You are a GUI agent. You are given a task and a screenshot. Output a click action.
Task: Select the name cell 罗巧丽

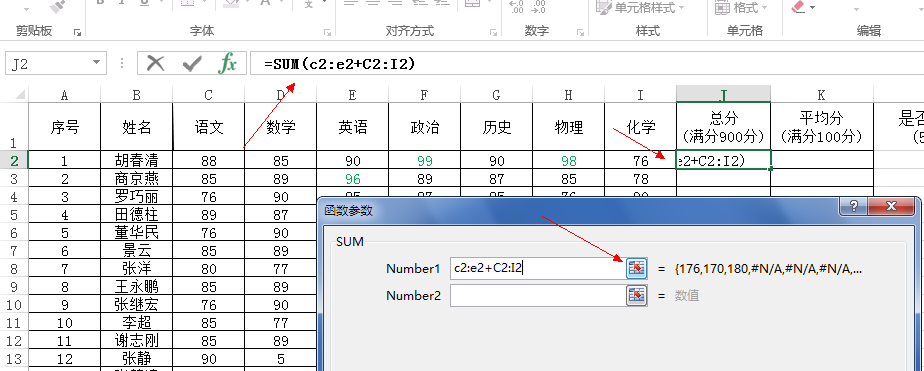(137, 197)
